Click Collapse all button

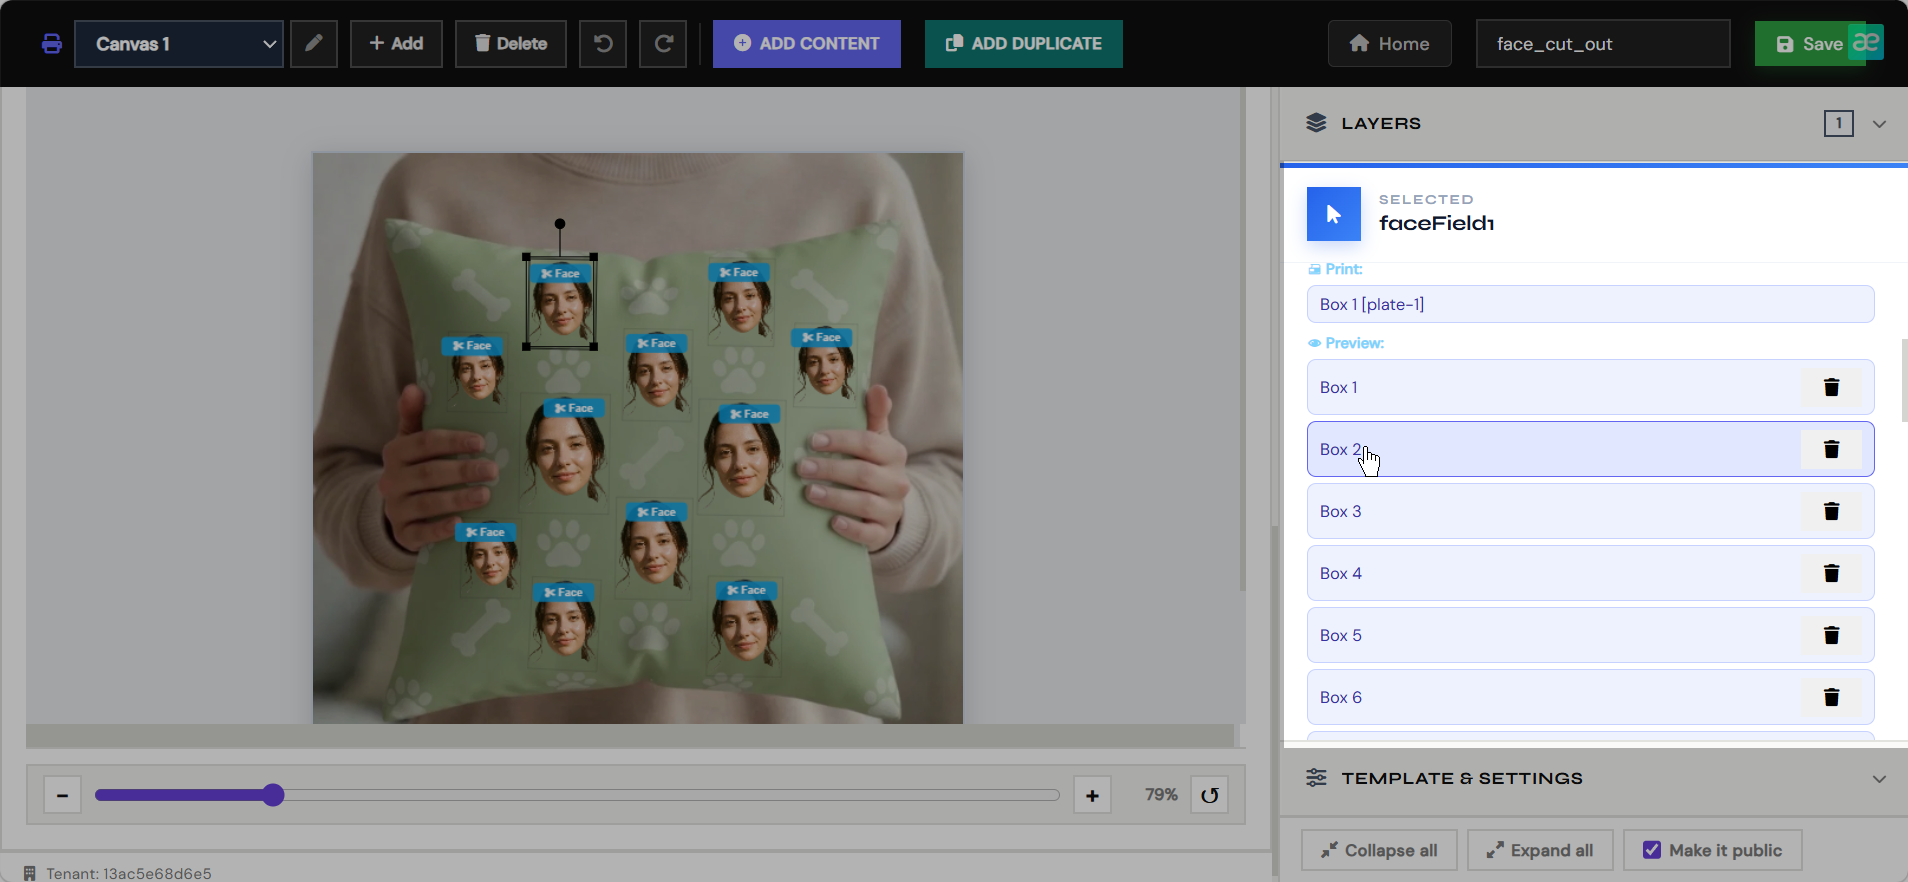pos(1379,850)
